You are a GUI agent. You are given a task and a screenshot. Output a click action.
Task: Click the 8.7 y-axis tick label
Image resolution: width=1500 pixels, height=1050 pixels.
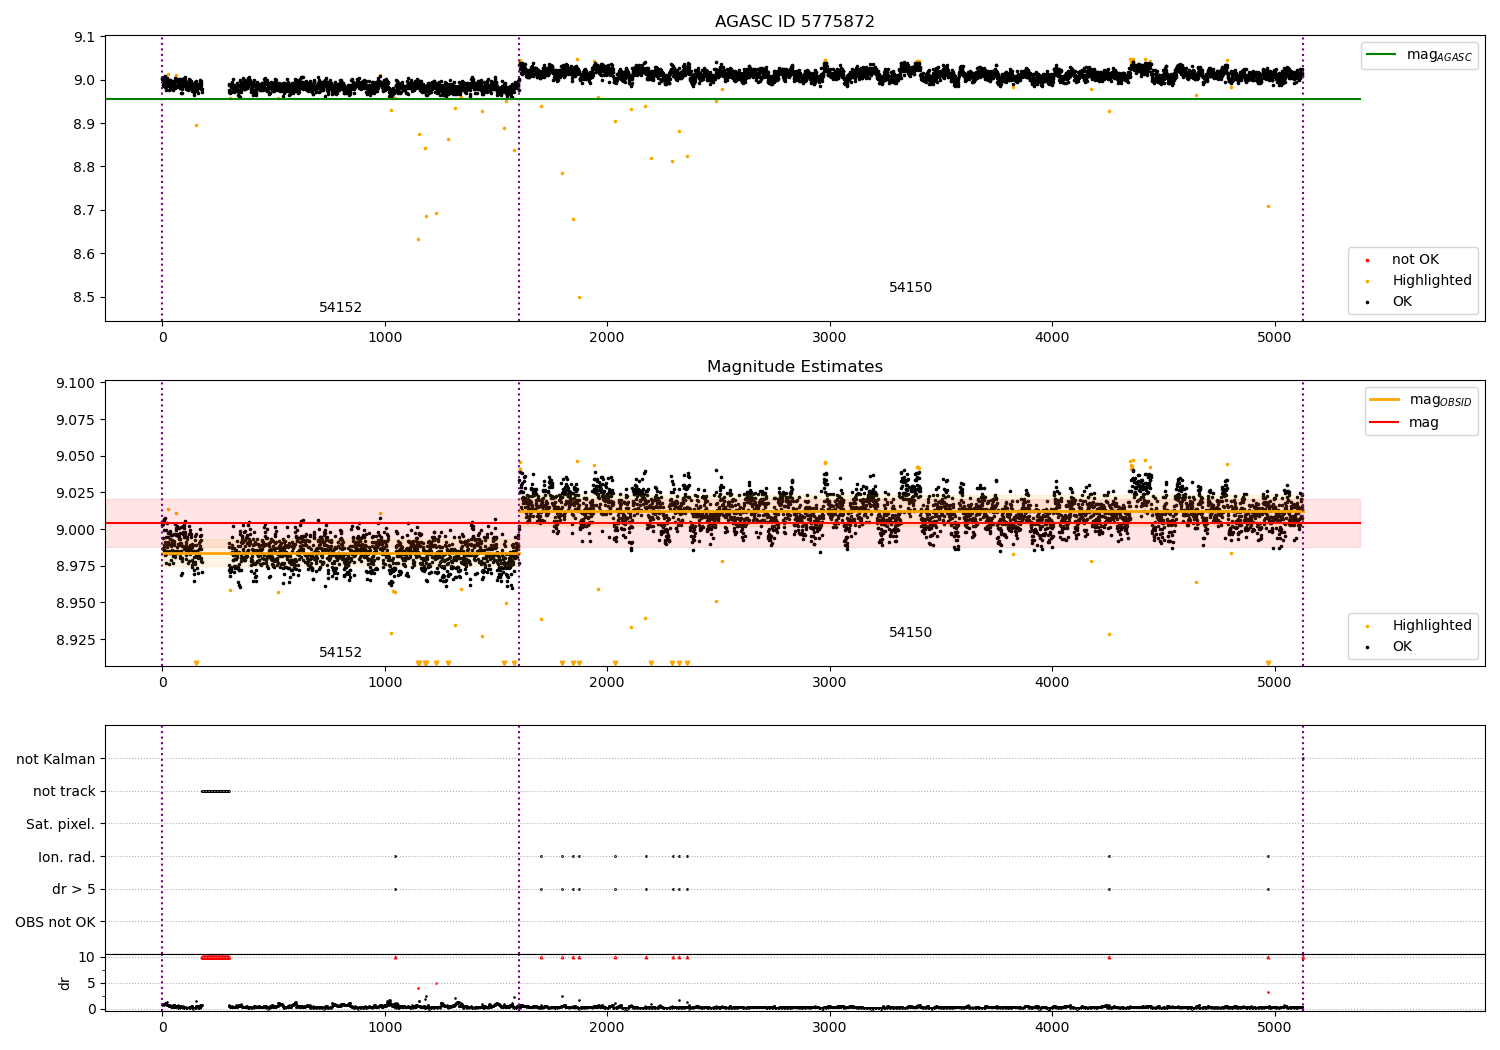[86, 211]
